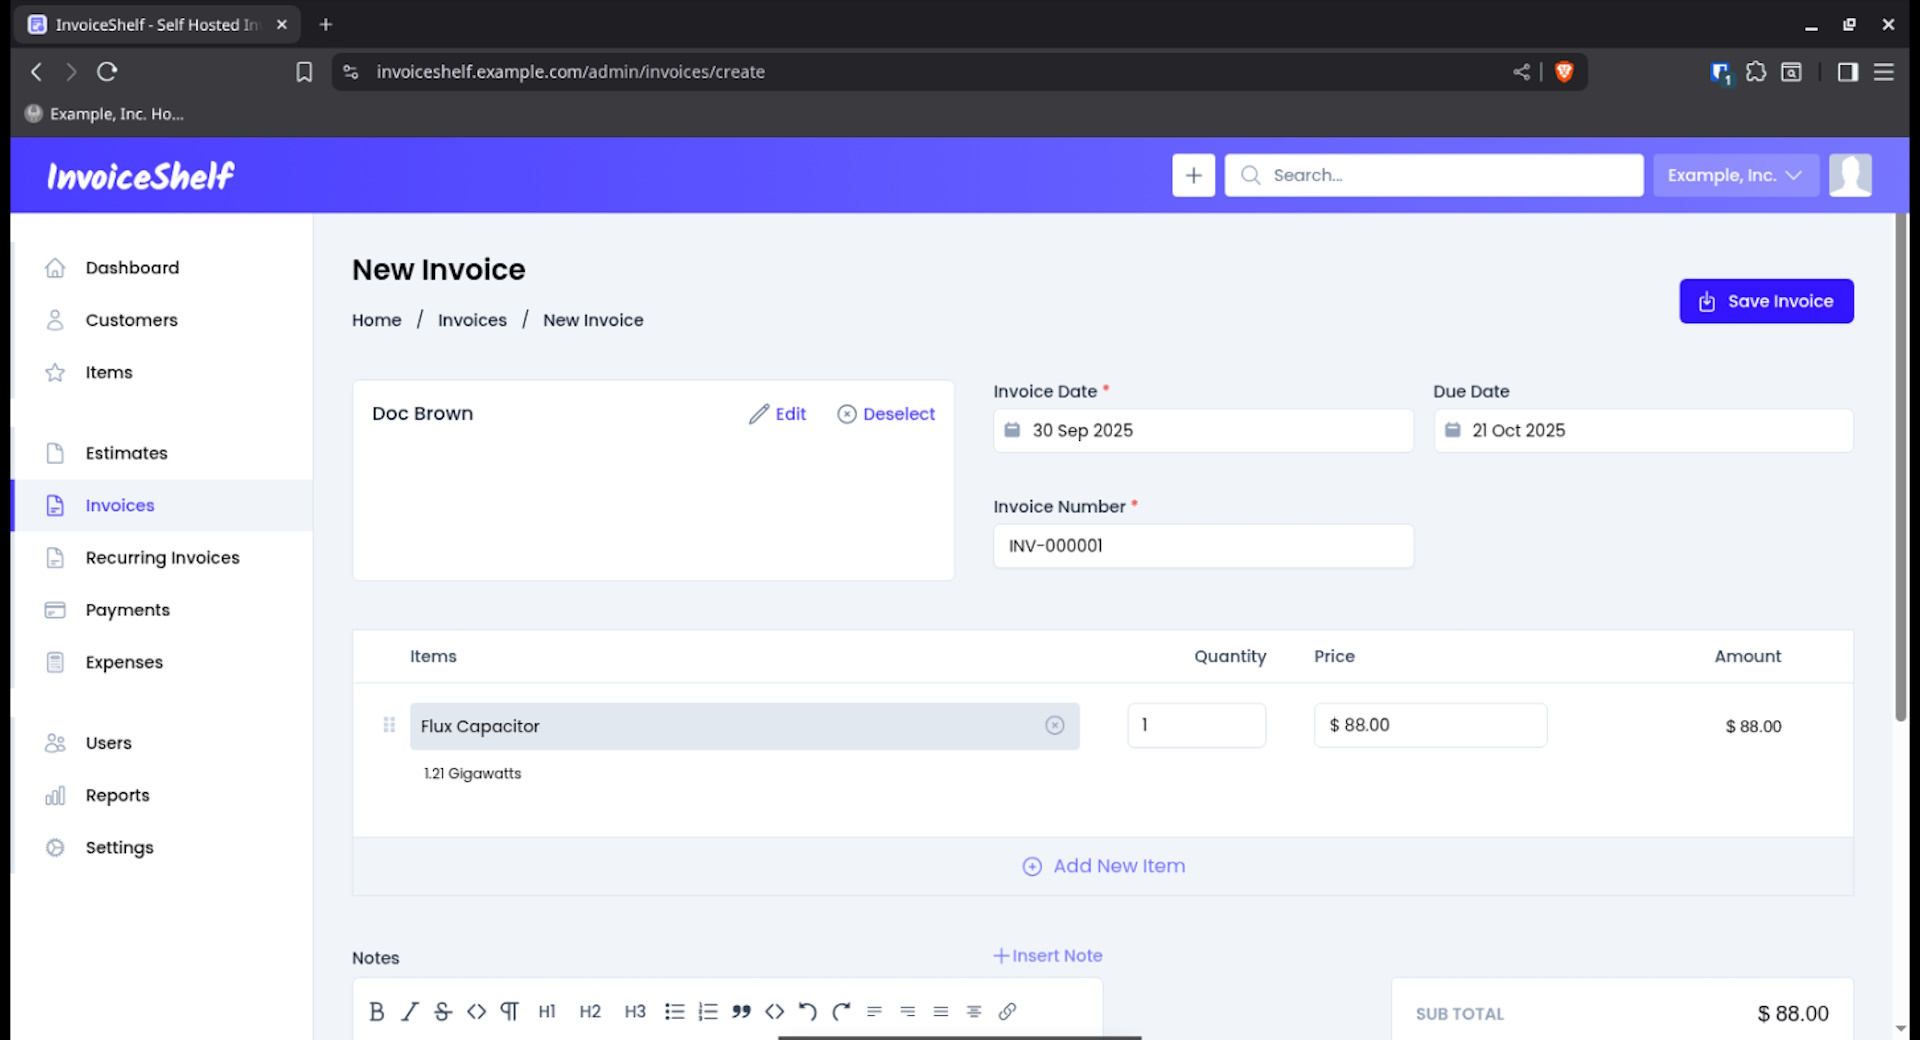The width and height of the screenshot is (1920, 1040).
Task: Open the Example, Inc. company dropdown
Action: click(1735, 175)
